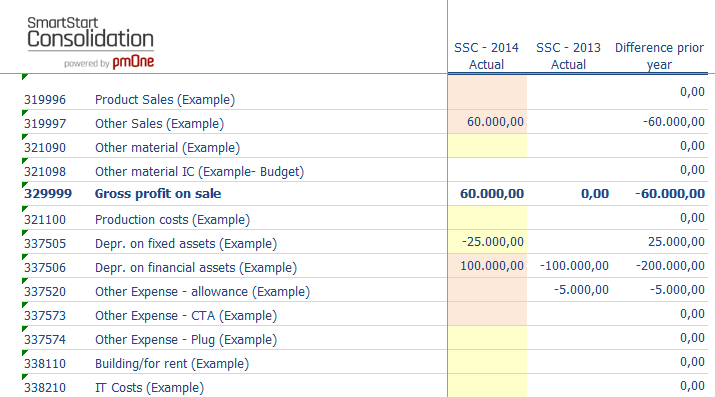This screenshot has height=397, width=715.
Task: Select the yellow Production costs 2014 input cell
Action: coord(487,218)
